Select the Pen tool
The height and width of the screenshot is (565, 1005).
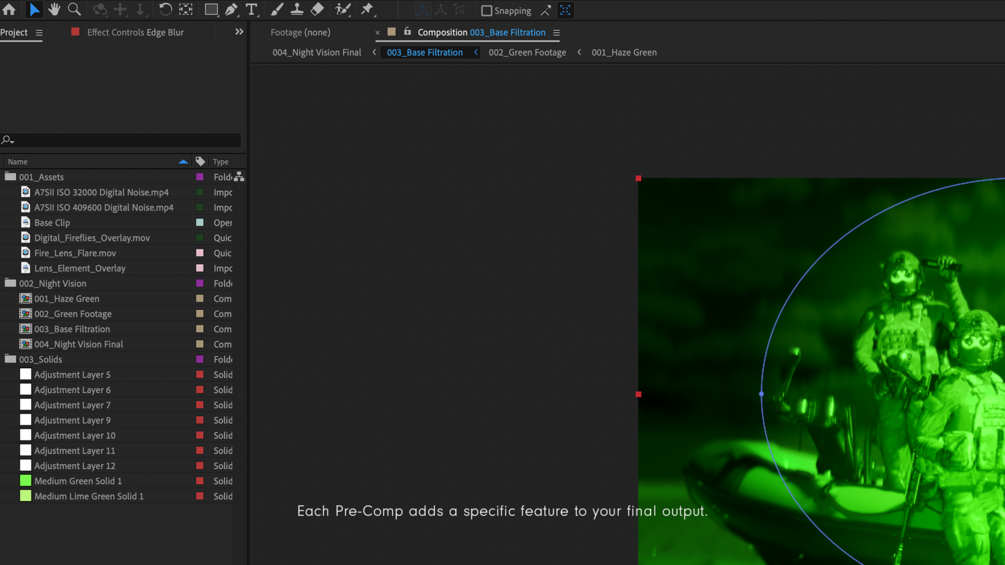(x=231, y=10)
